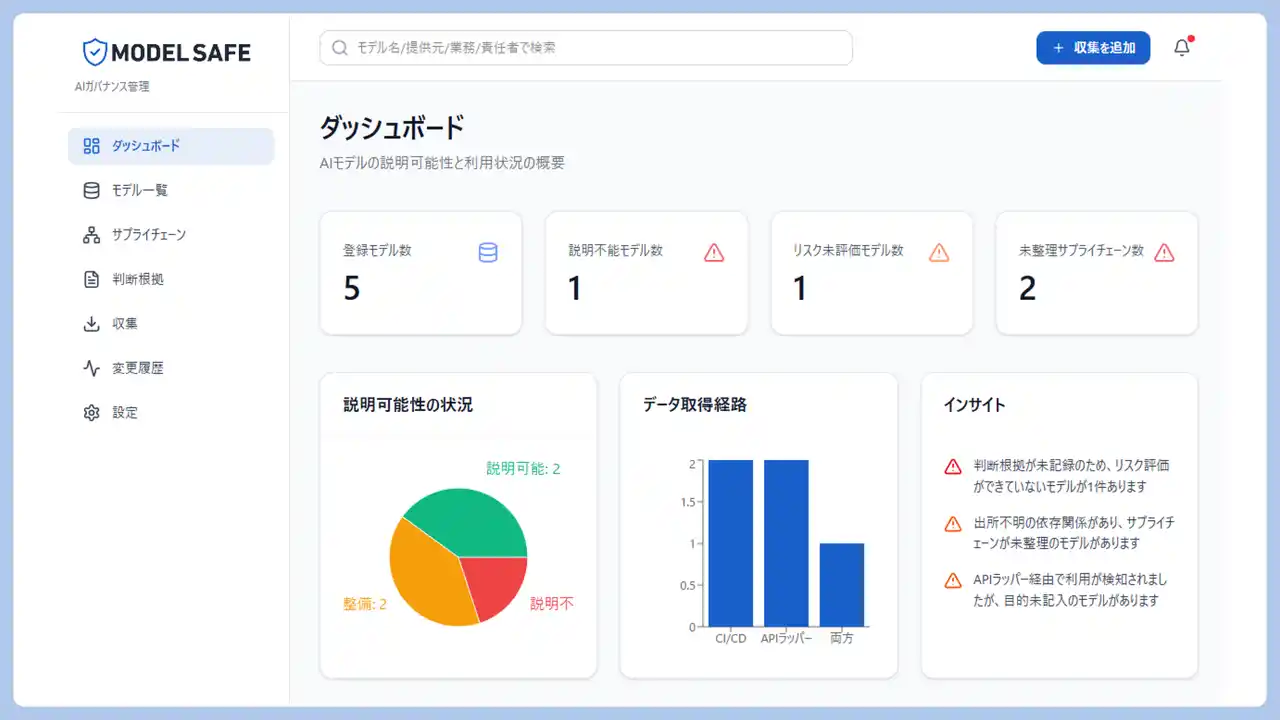Image resolution: width=1280 pixels, height=720 pixels.
Task: Focus the model search input field
Action: [600, 48]
